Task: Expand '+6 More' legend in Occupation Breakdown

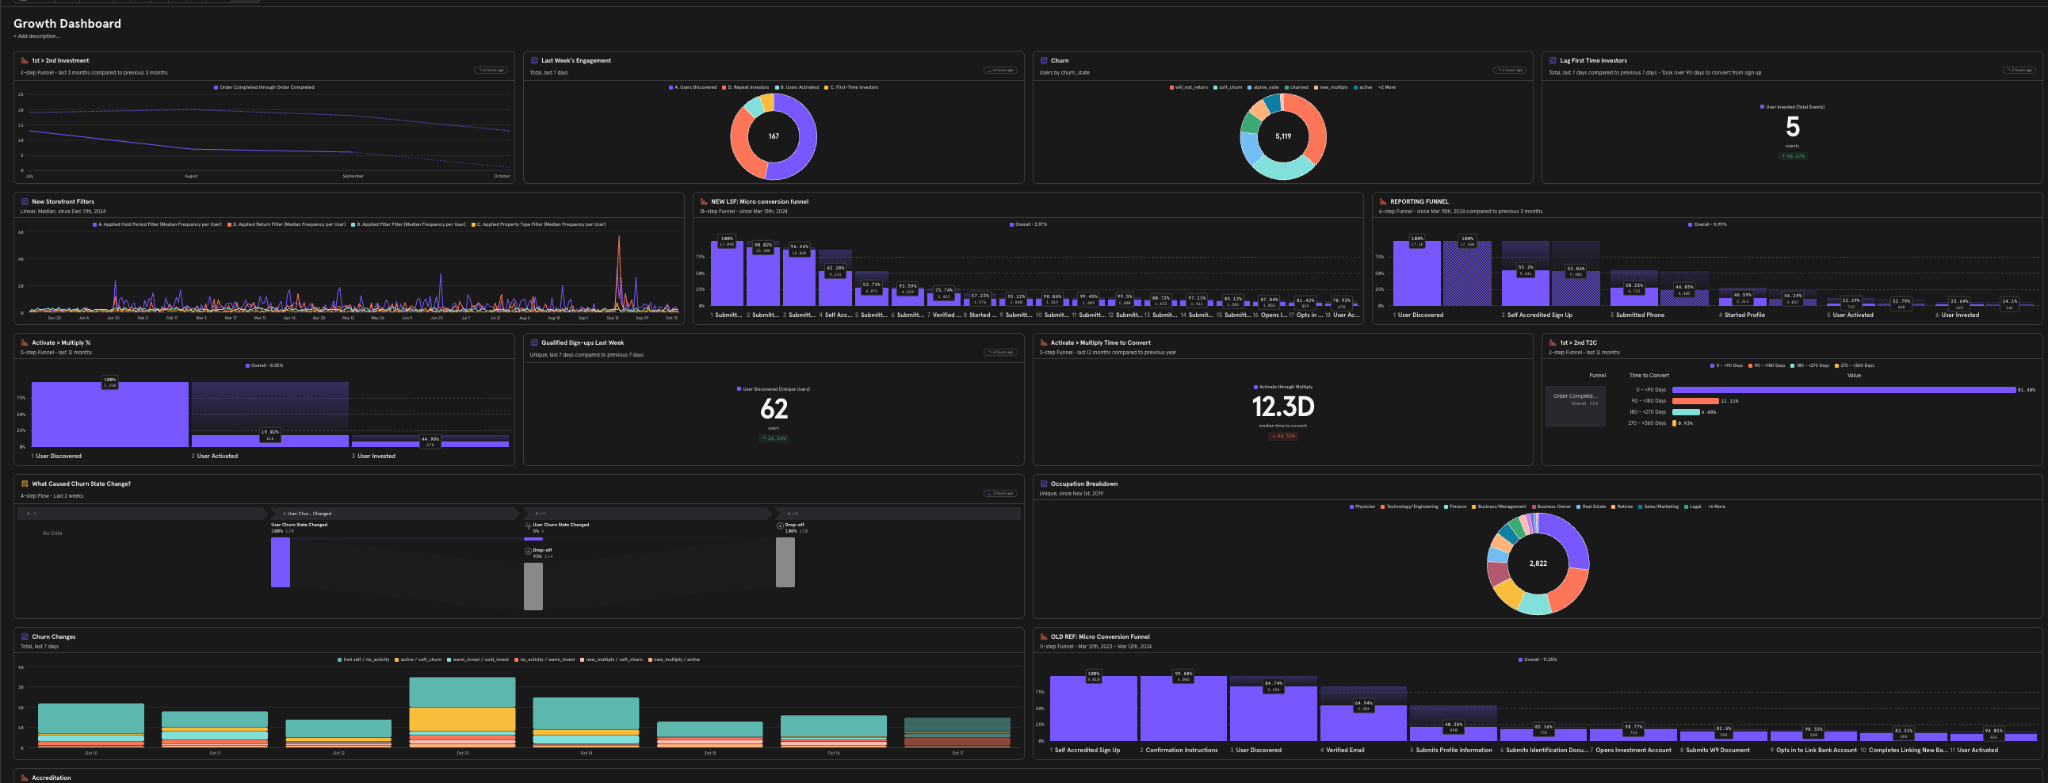Action: [x=1716, y=507]
